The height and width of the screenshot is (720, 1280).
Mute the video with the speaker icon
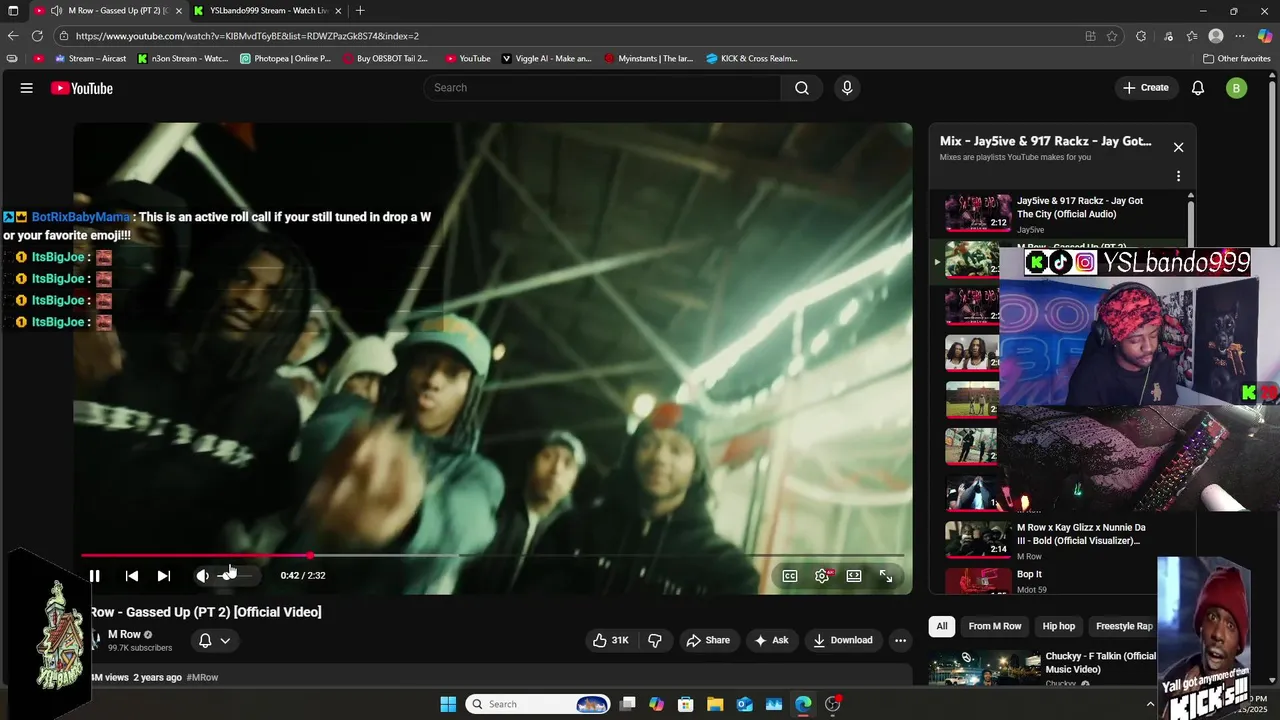click(x=202, y=576)
